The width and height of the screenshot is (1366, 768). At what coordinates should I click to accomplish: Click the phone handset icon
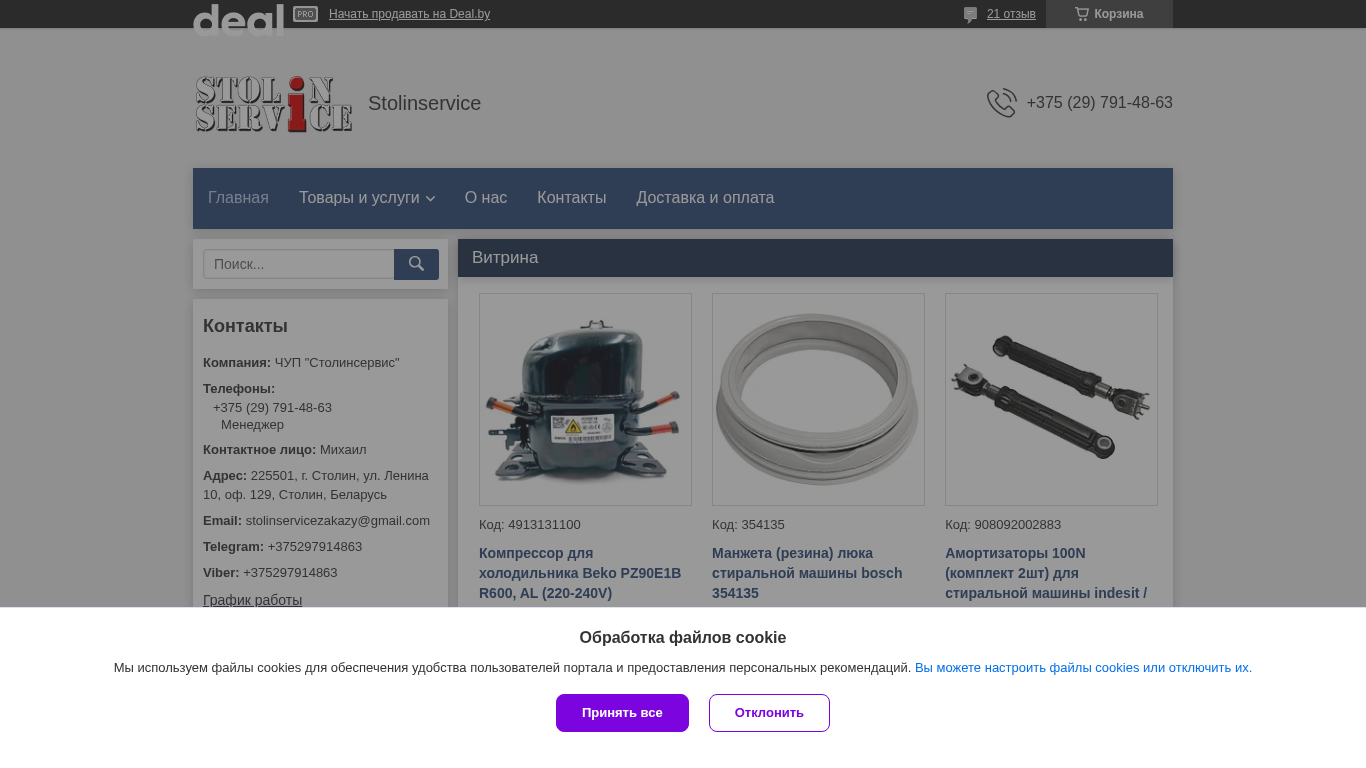tap(1002, 103)
